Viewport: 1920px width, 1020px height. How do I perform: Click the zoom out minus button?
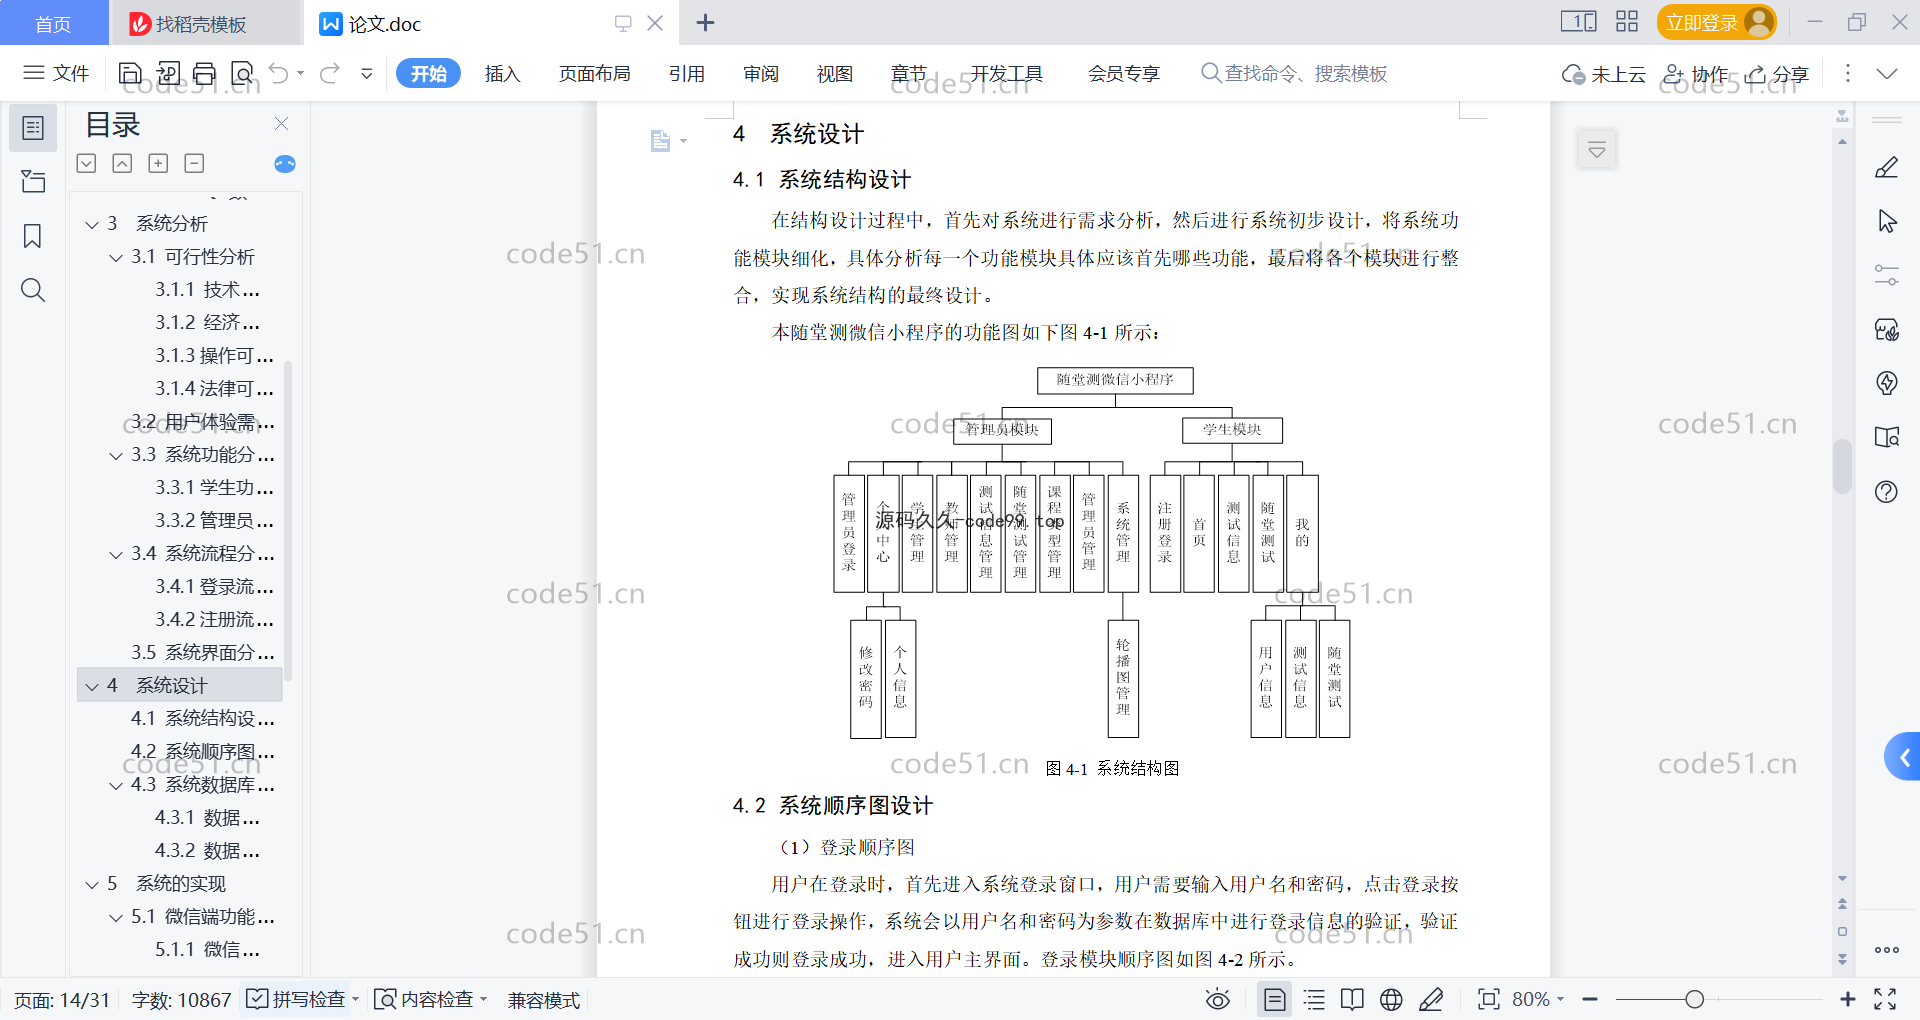tap(1590, 999)
